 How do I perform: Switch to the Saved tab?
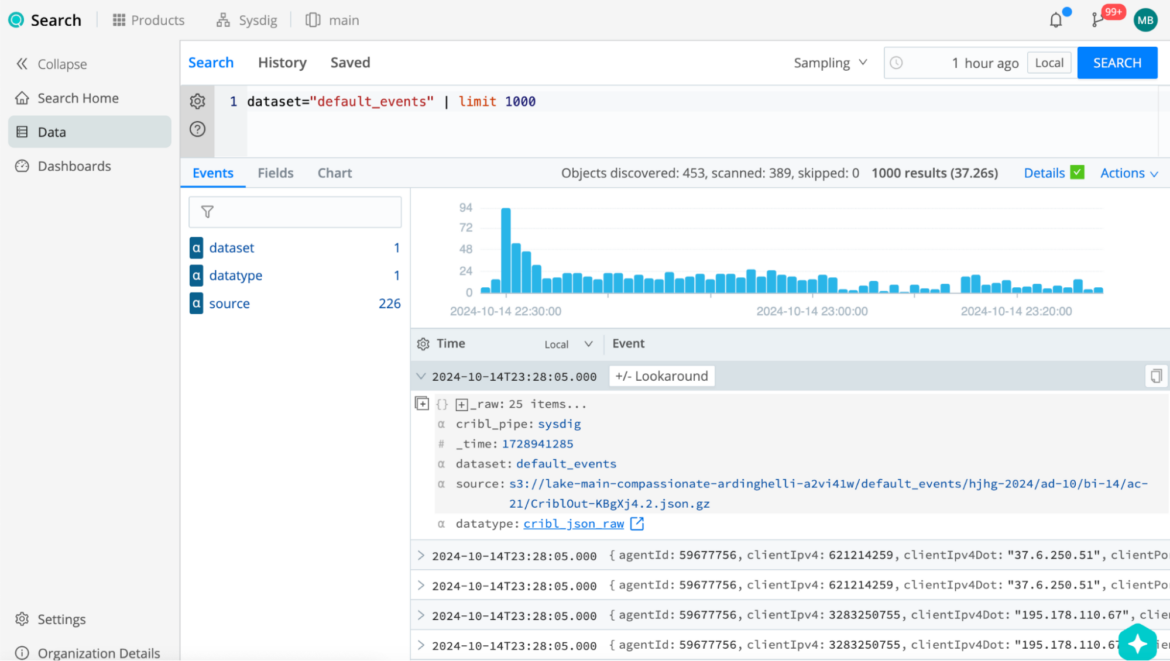(350, 63)
